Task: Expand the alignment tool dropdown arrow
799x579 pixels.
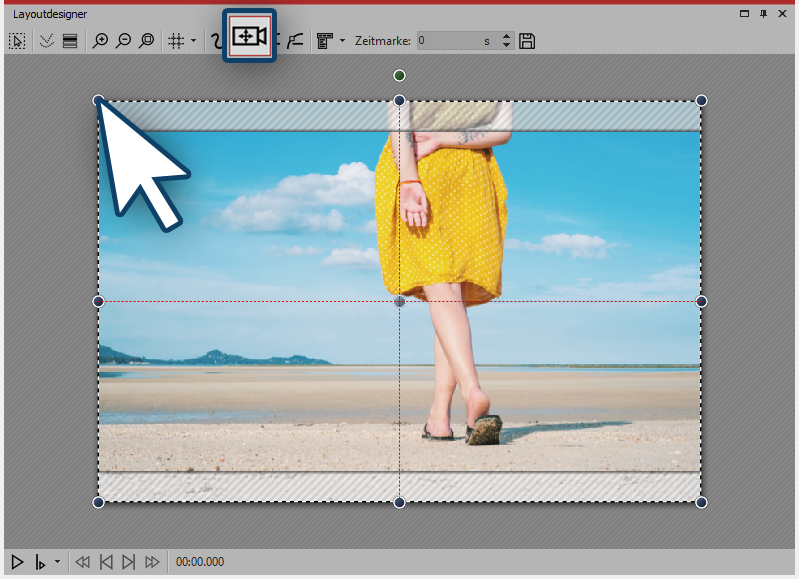Action: [x=342, y=41]
